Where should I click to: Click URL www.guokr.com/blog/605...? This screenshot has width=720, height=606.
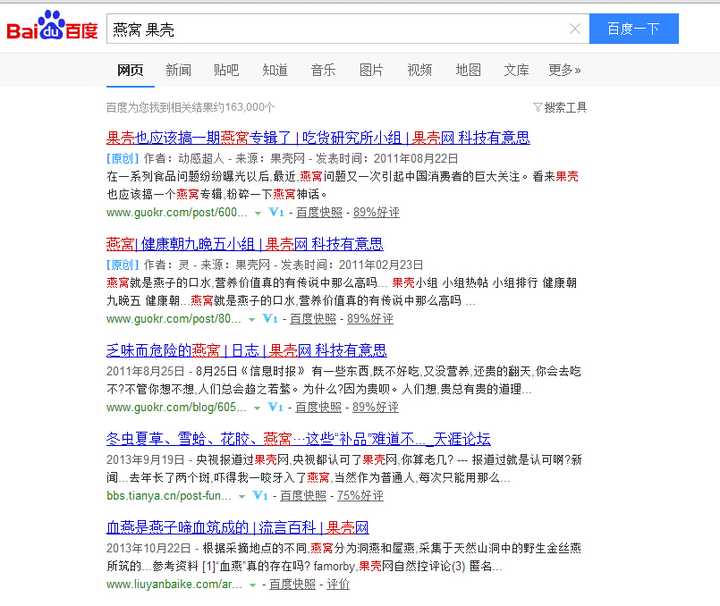coord(176,408)
